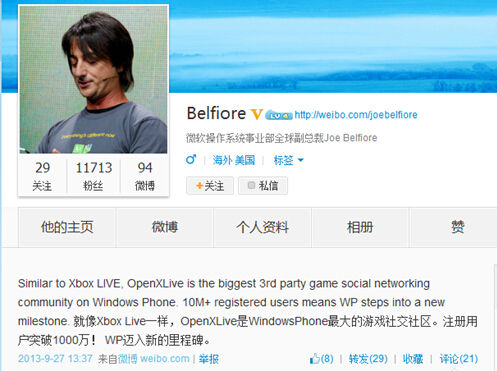
Task: Click the blue level badge icon
Action: pyautogui.click(x=279, y=115)
